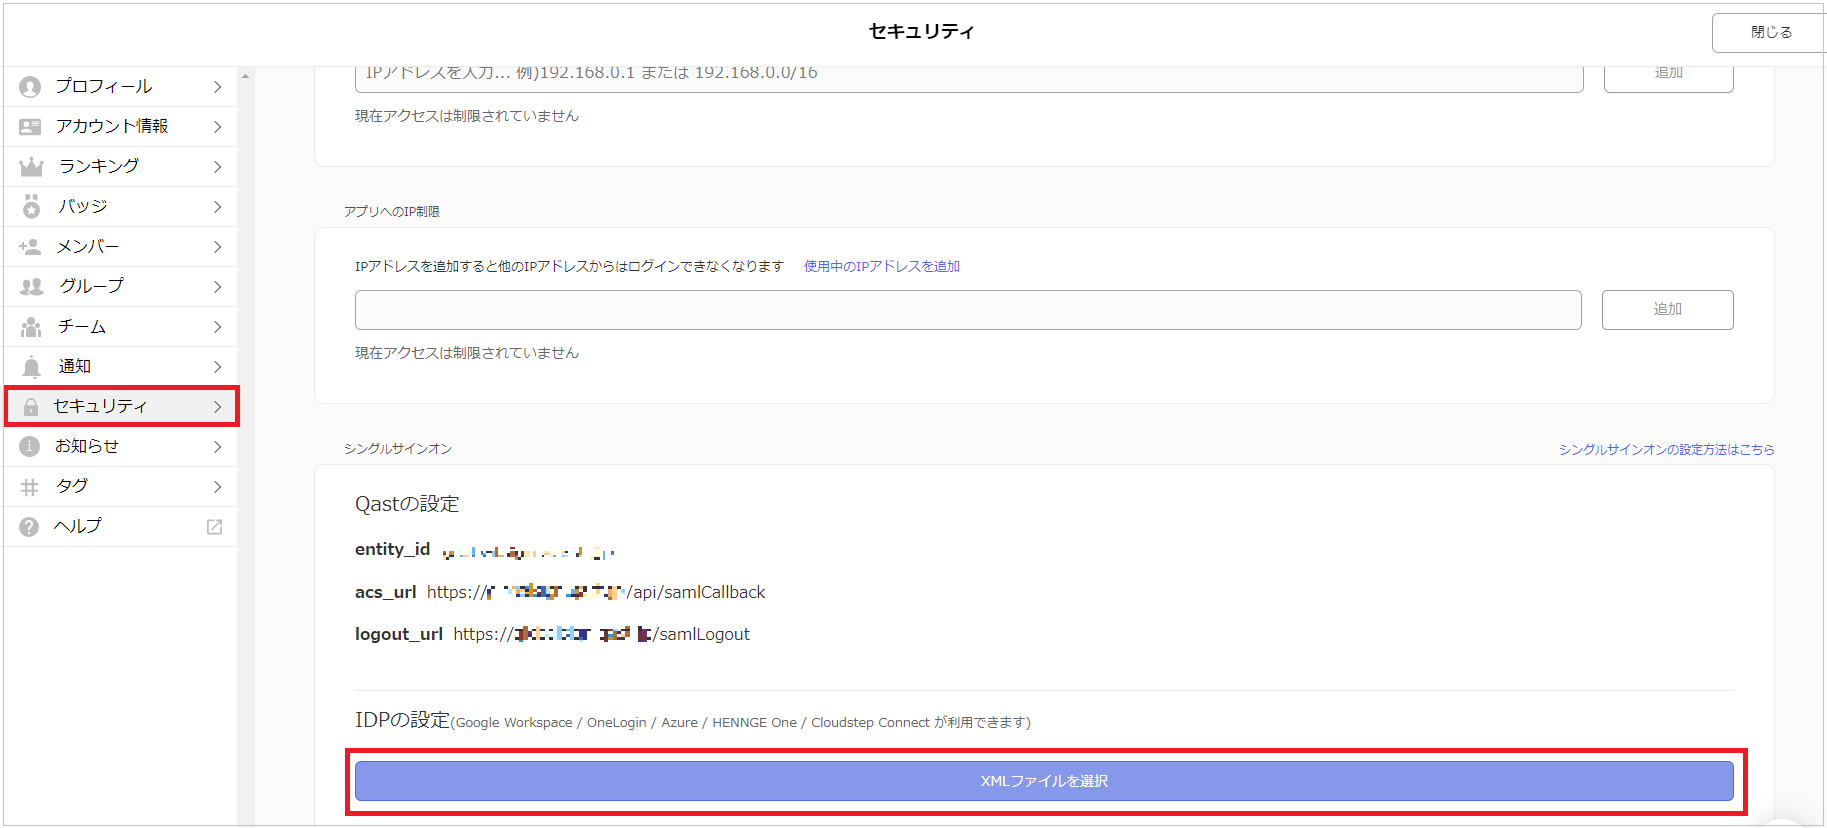Click the medal icon for バッジ
This screenshot has width=1827, height=828.
[31, 207]
